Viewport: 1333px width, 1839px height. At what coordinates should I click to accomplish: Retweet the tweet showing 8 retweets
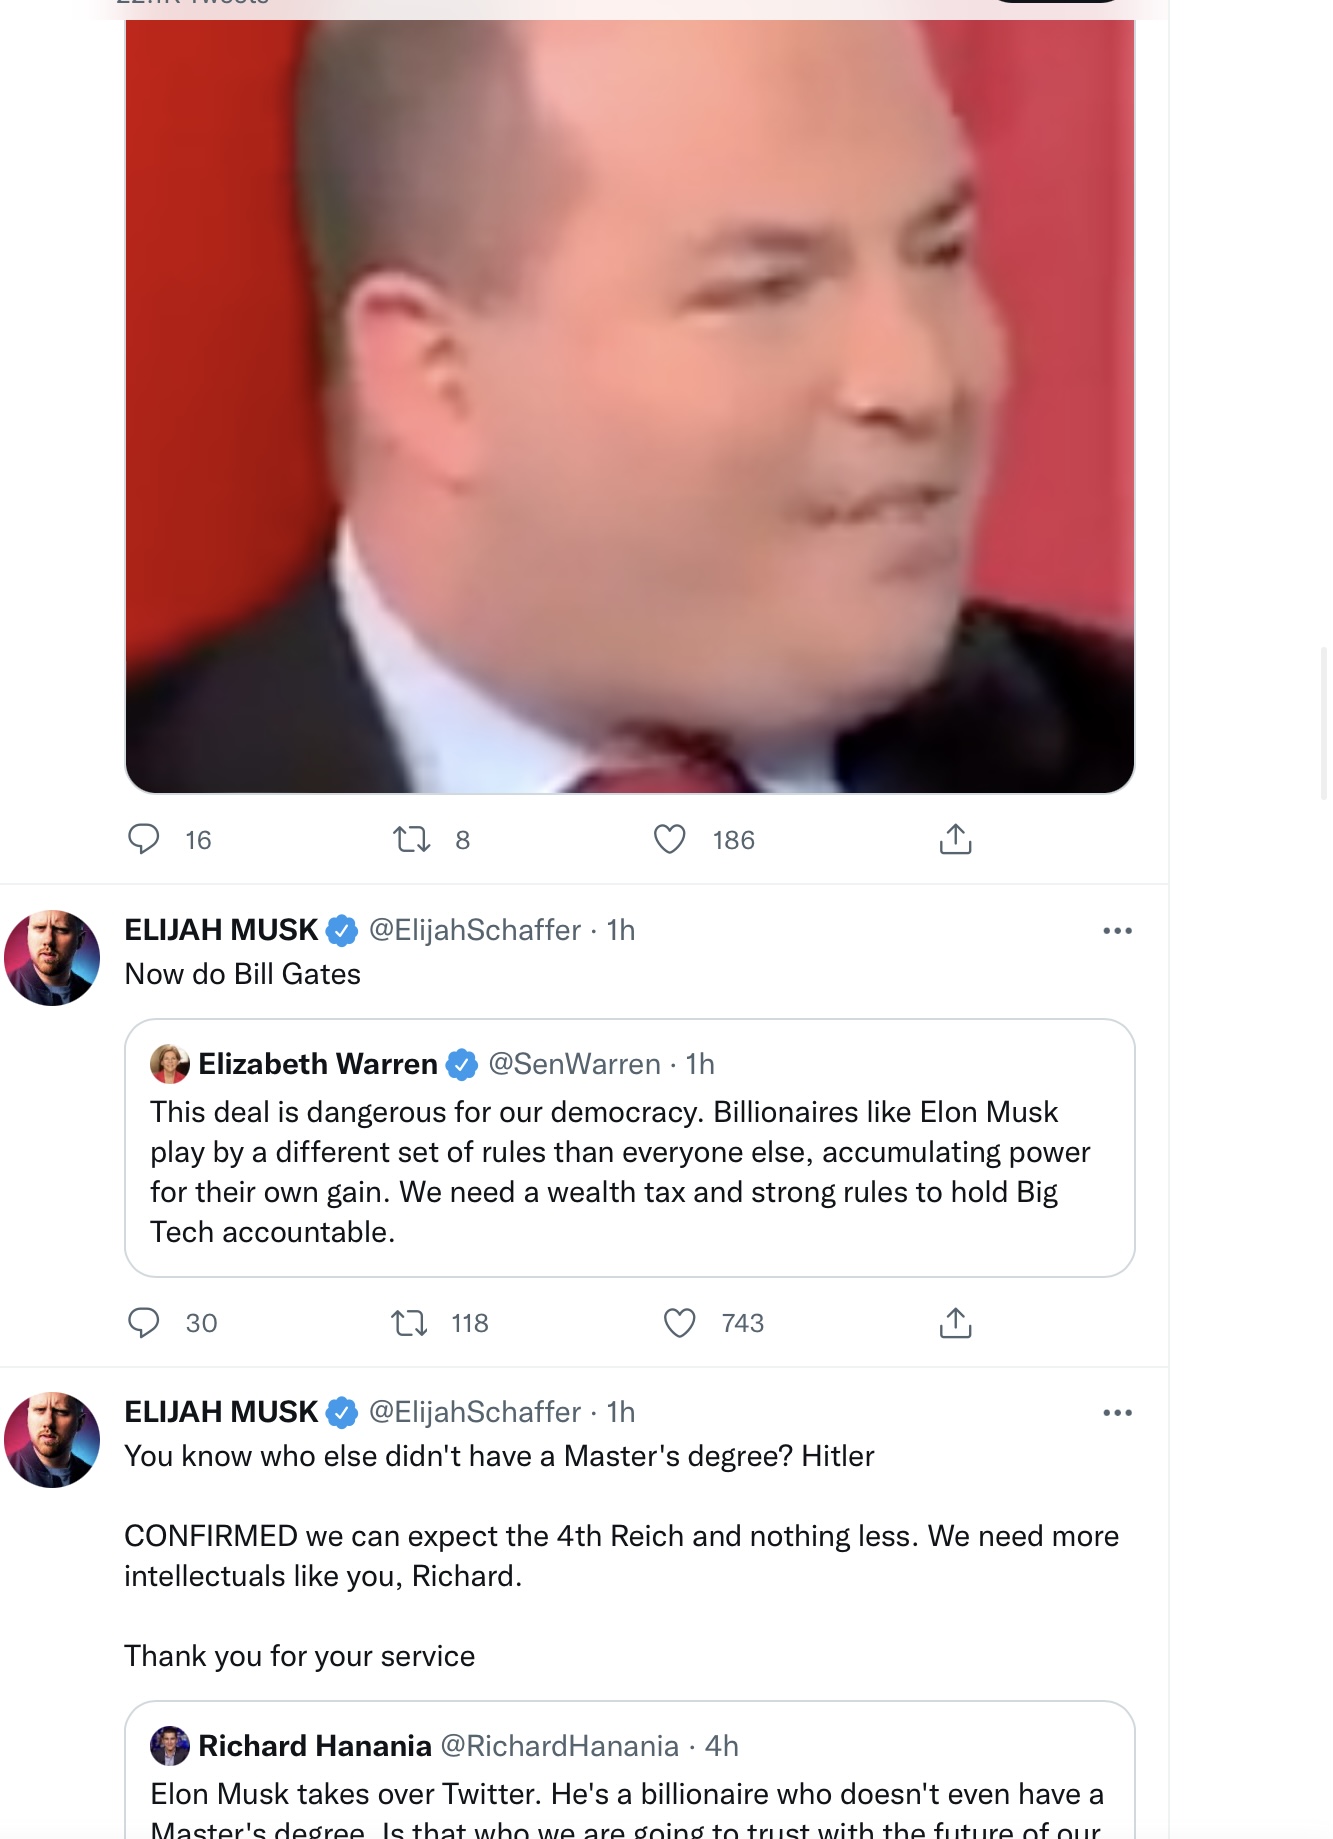click(x=411, y=838)
